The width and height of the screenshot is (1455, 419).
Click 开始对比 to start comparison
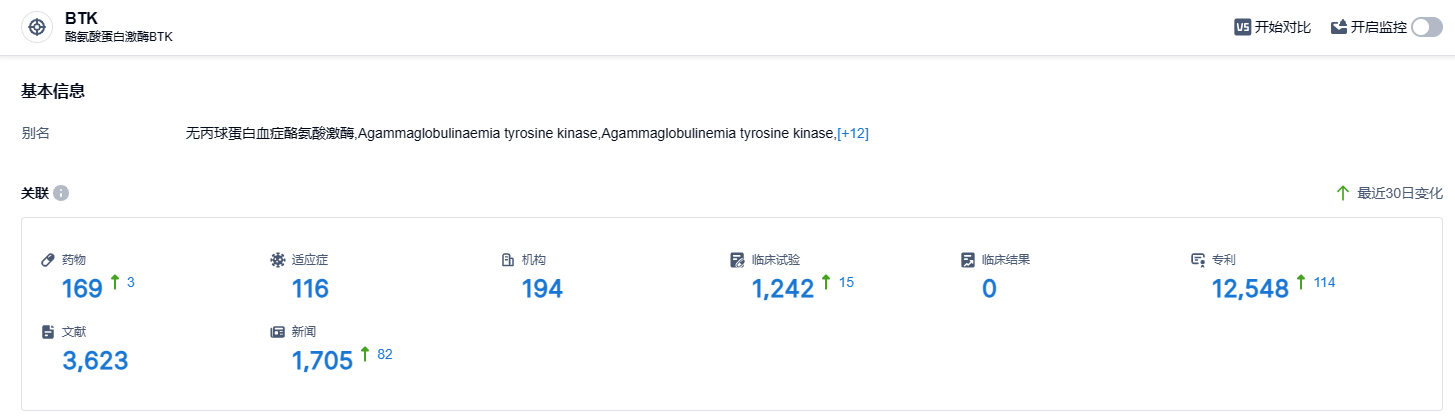[1283, 27]
